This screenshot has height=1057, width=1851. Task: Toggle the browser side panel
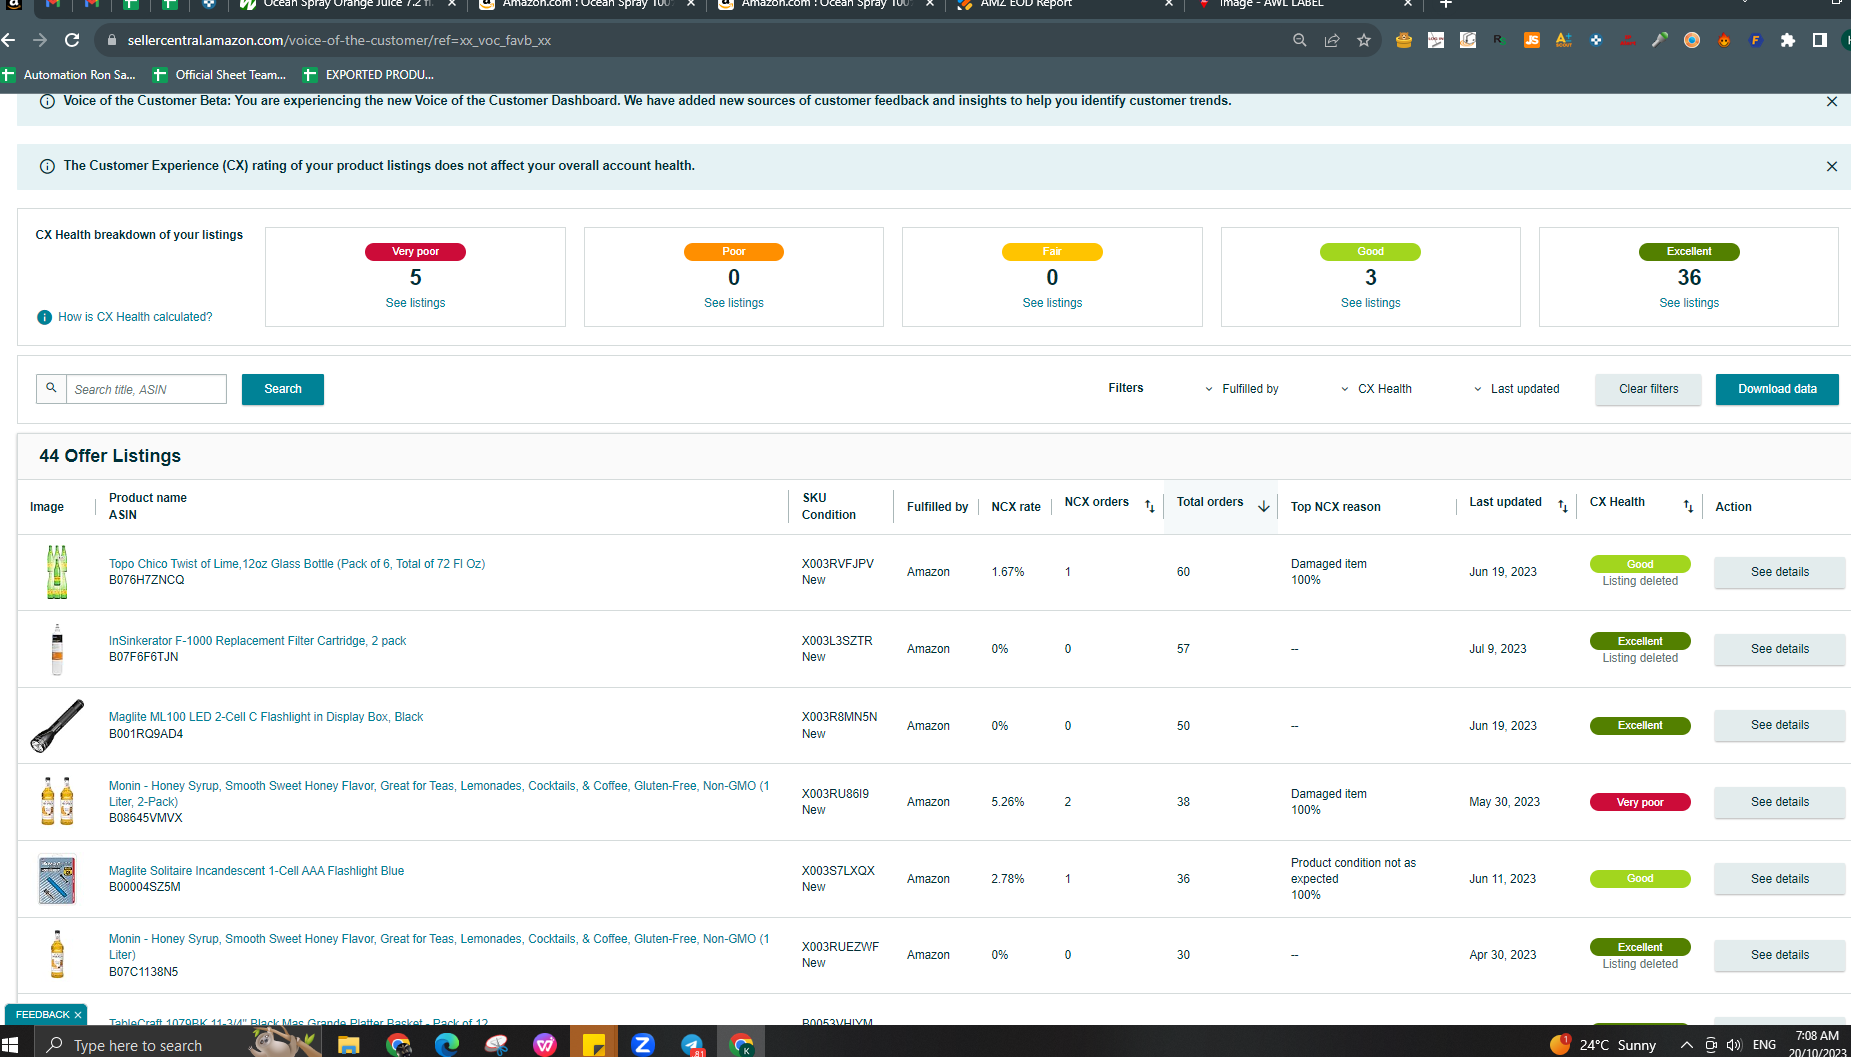pos(1820,40)
